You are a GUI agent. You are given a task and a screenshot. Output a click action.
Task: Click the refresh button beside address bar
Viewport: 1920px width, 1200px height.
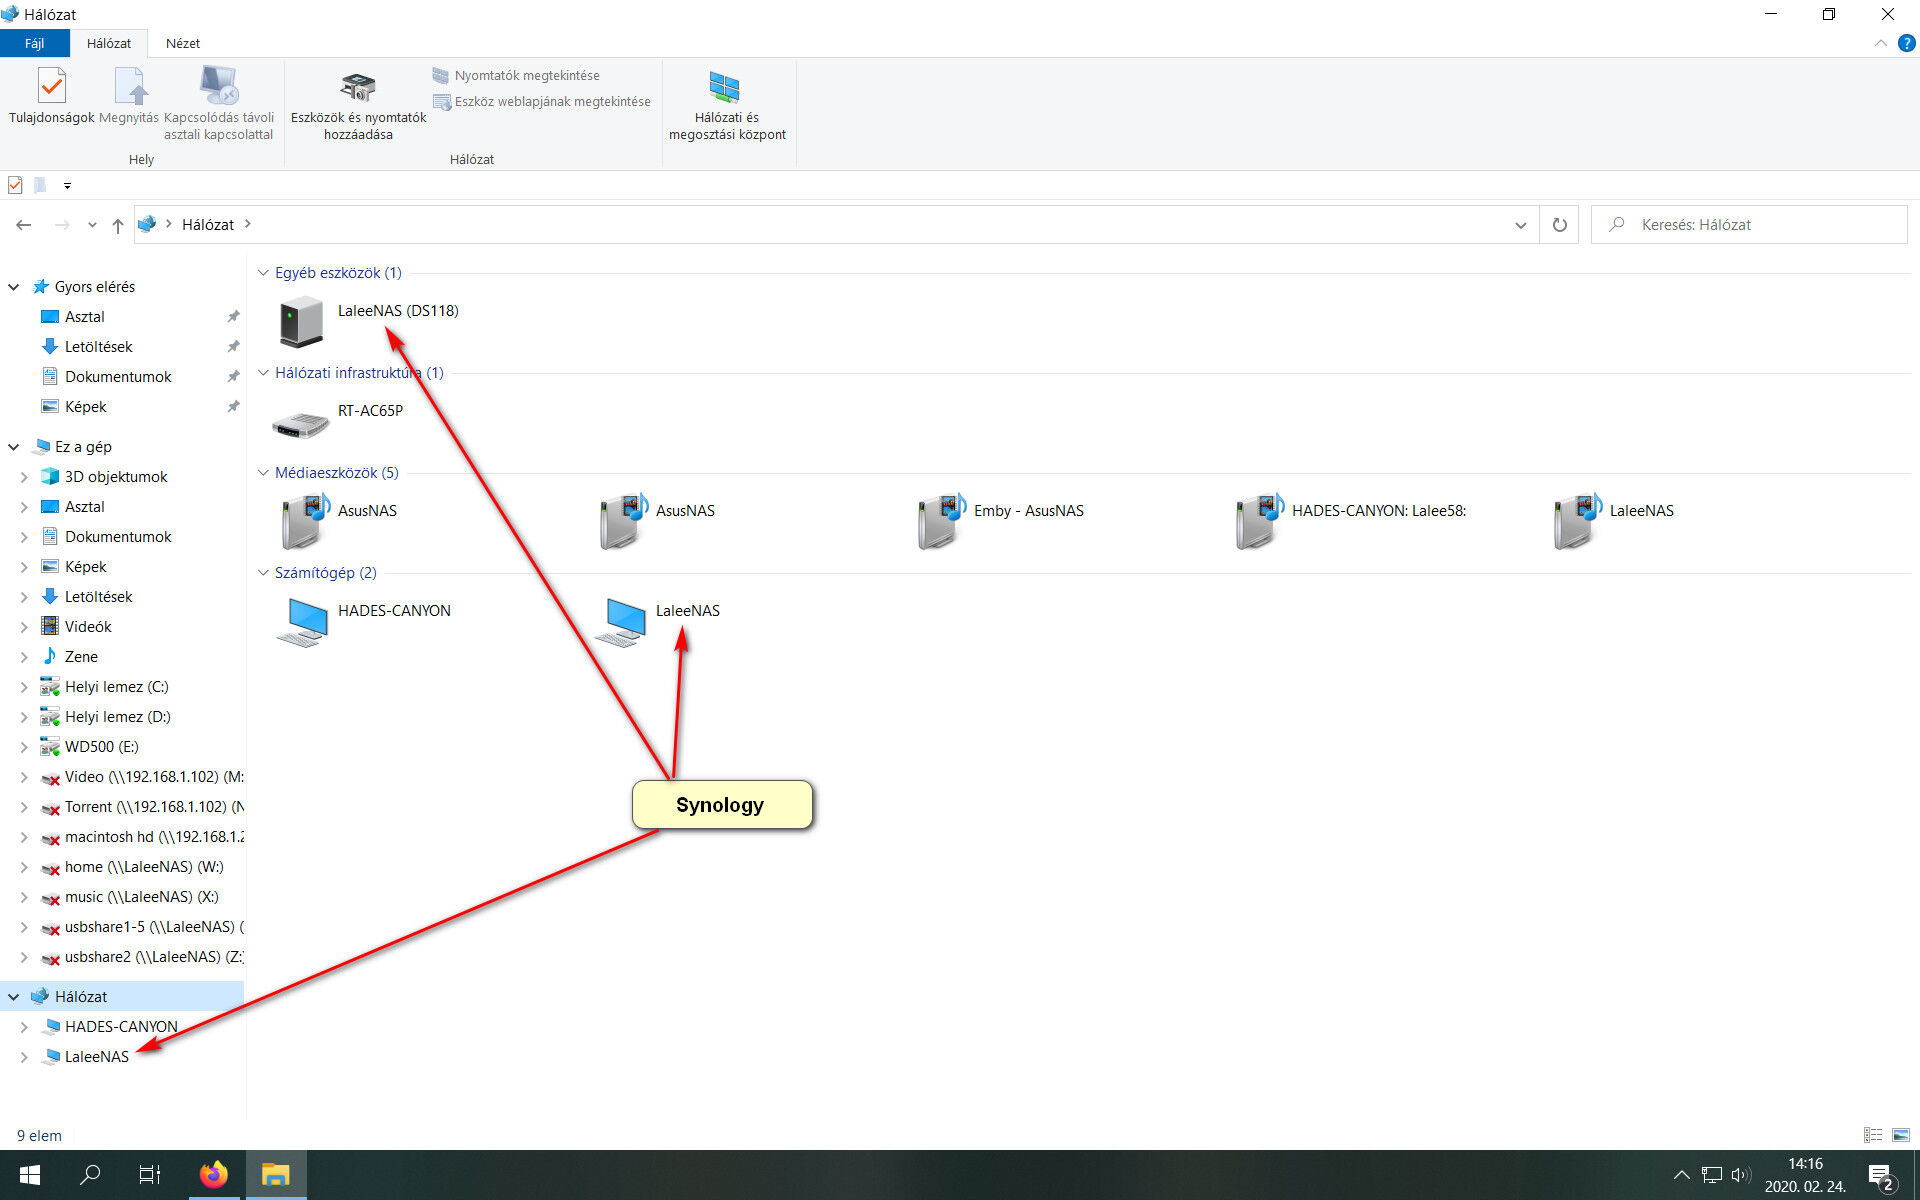[x=1559, y=225]
